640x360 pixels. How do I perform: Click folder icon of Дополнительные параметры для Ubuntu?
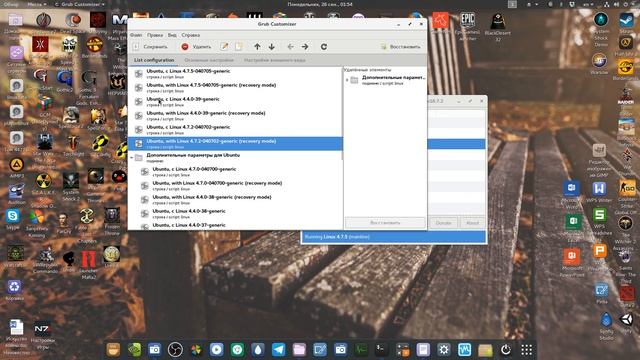pyautogui.click(x=139, y=158)
